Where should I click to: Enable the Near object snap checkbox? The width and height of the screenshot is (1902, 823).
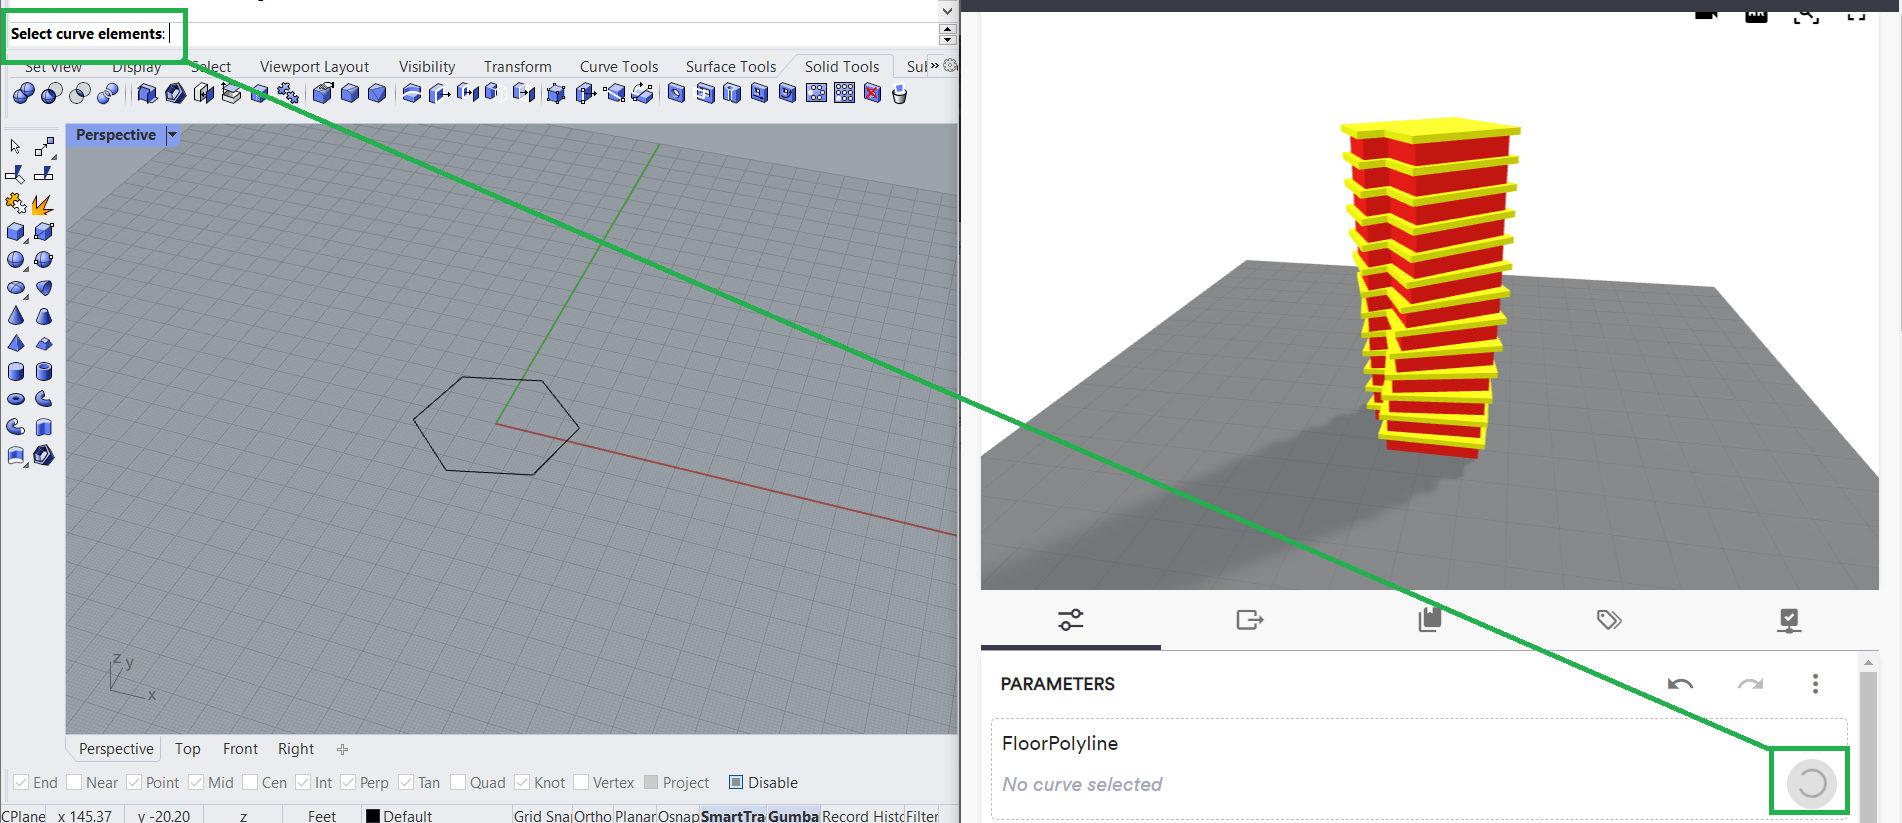click(74, 782)
